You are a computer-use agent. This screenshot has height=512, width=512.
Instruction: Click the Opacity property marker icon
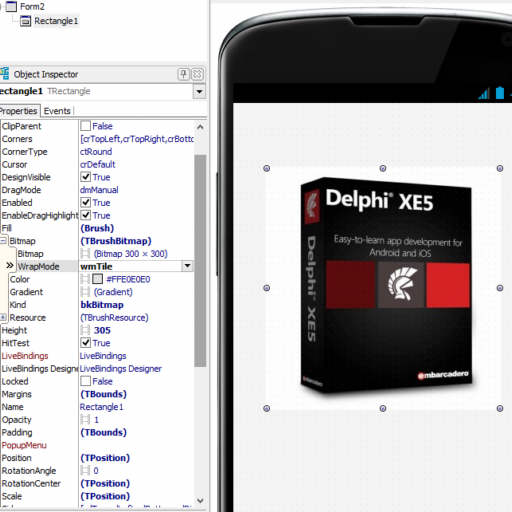pos(85,420)
